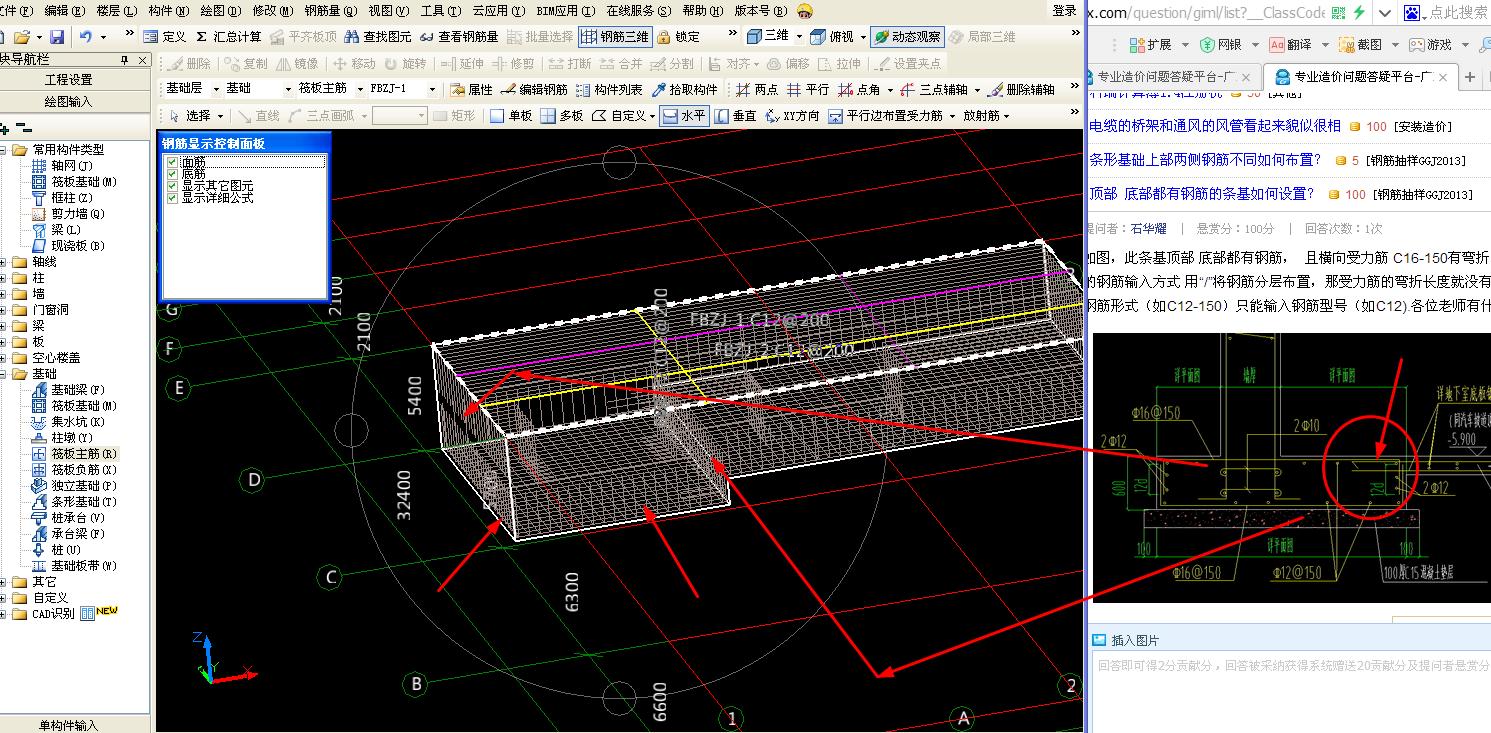Select 条形基础(T) in tree
The image size is (1491, 733).
[74, 502]
